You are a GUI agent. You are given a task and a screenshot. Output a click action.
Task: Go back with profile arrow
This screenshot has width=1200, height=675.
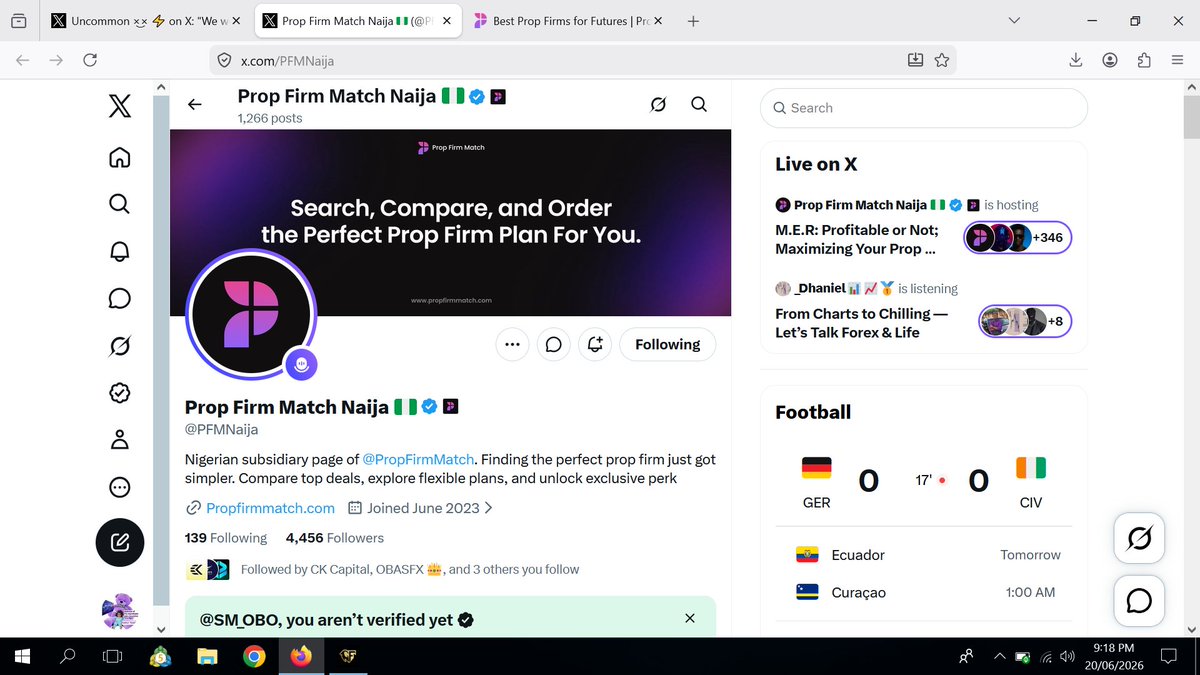195,104
